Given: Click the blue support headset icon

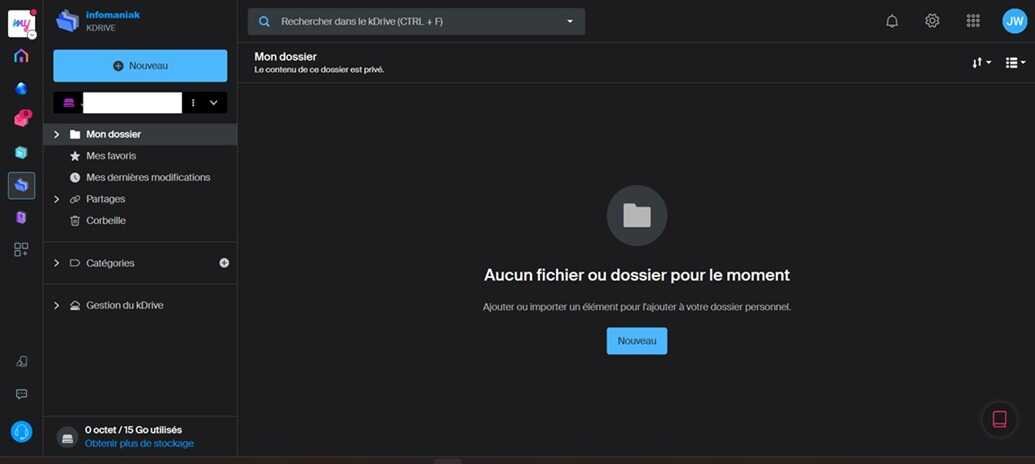Looking at the screenshot, I should [21, 431].
